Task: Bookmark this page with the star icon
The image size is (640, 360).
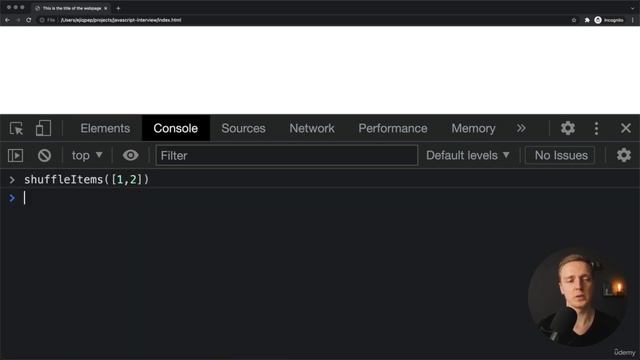Action: [573, 20]
